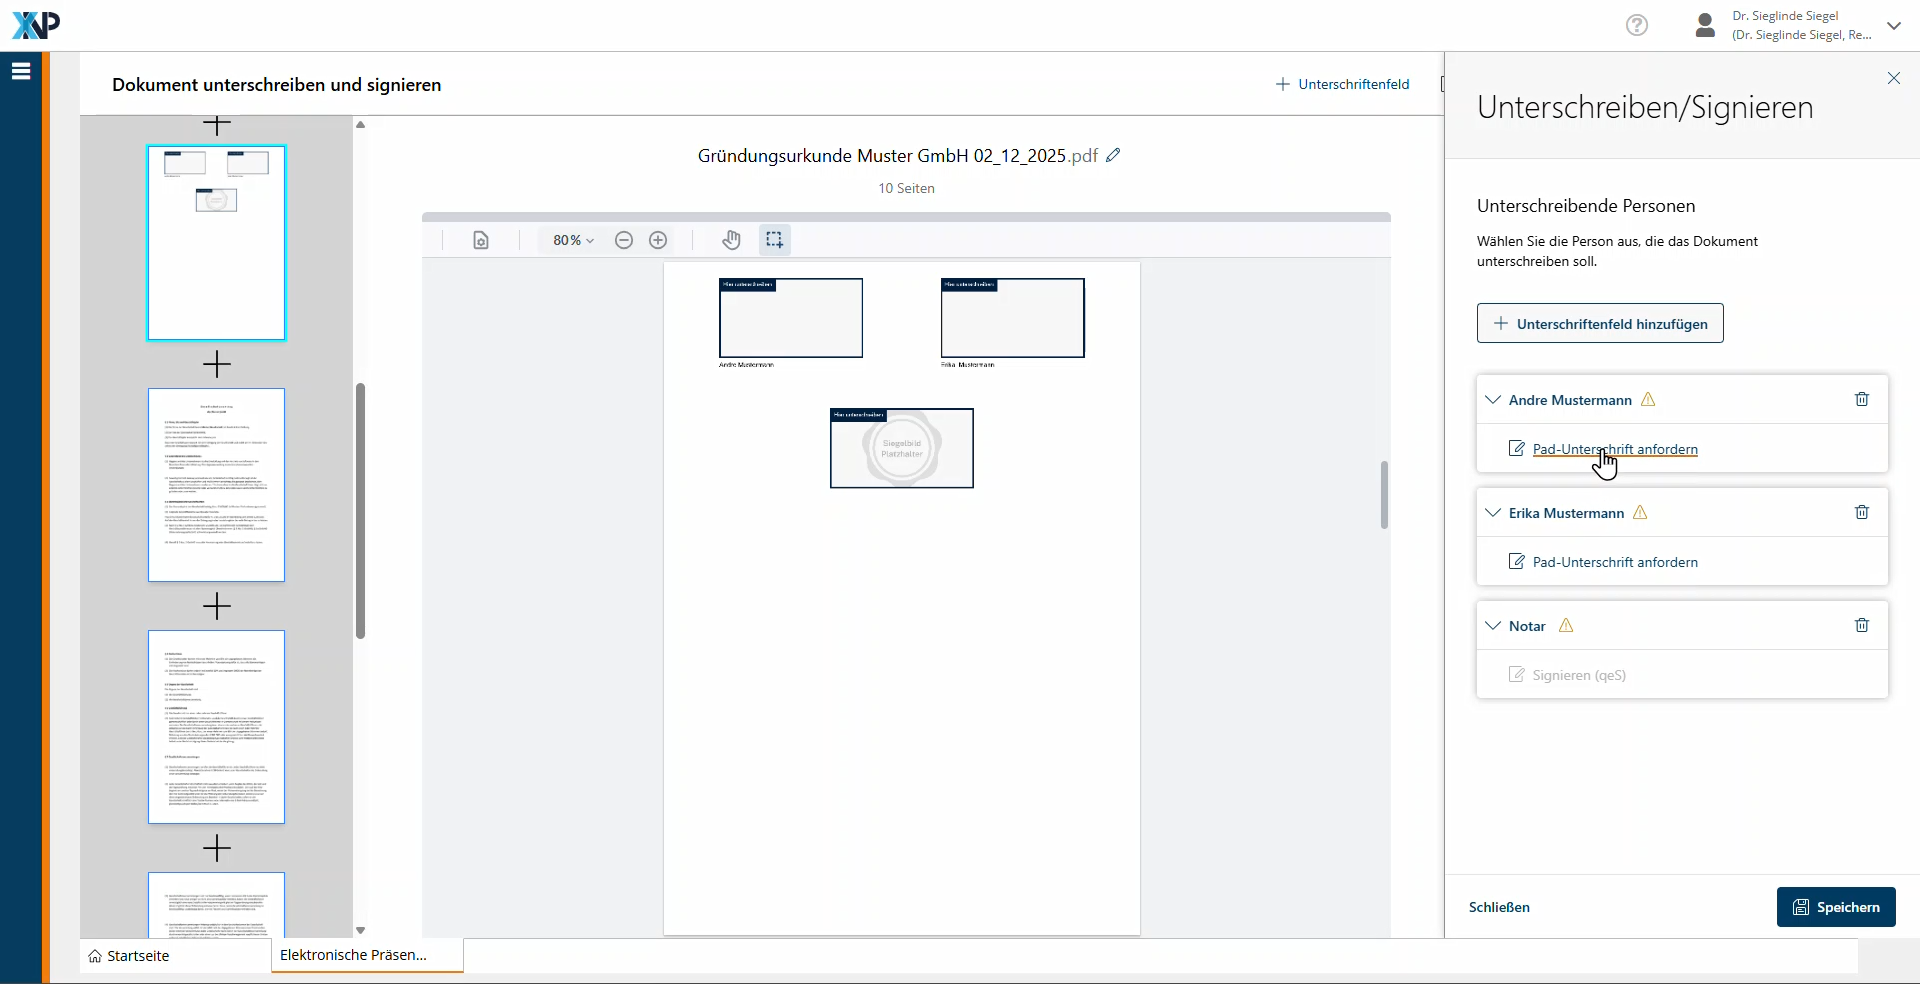This screenshot has height=984, width=1920.
Task: Click the Speichern button
Action: coord(1835,907)
